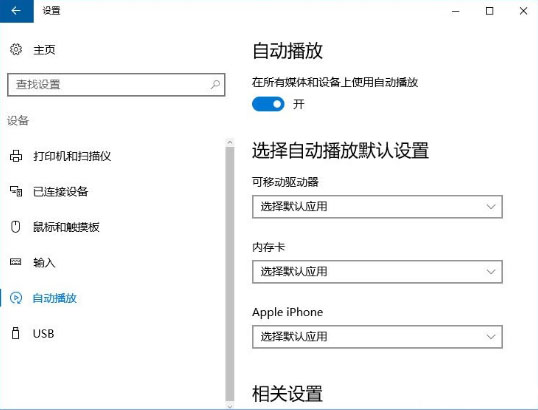Open USB settings page
Screen dimensions: 538x410
coord(44,333)
